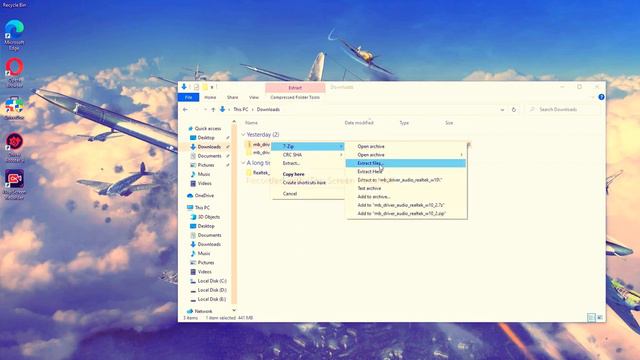This screenshot has width=640, height=360.
Task: Select Extract files... in 7-Zip submenu
Action: point(406,163)
